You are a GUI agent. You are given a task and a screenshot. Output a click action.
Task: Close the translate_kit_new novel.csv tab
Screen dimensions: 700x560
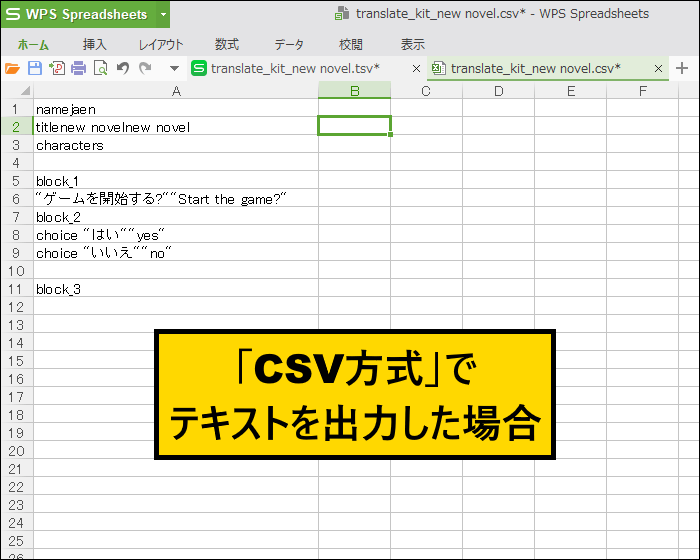point(658,68)
